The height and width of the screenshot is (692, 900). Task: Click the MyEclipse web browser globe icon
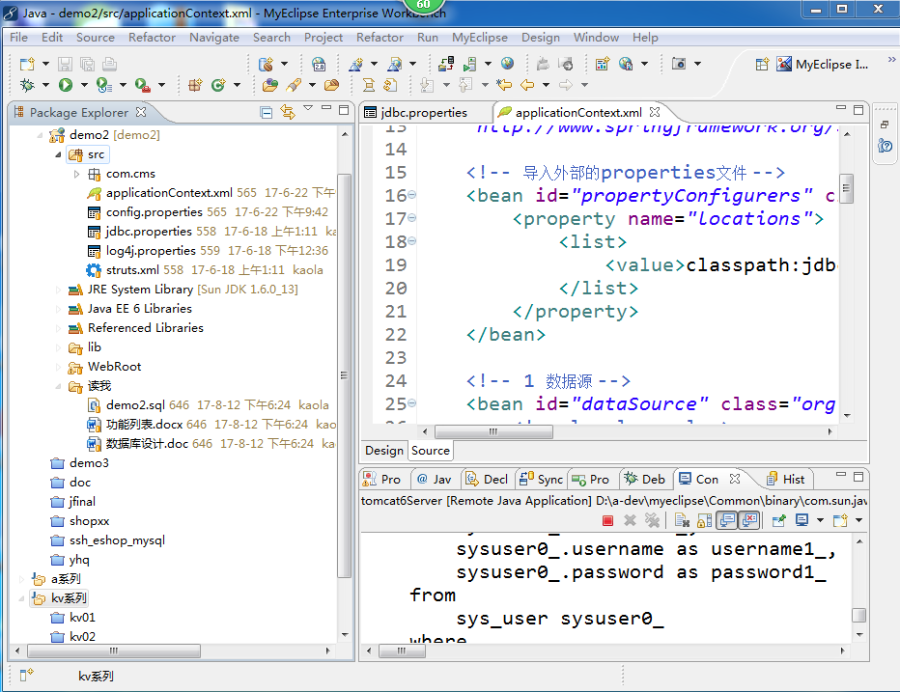point(507,64)
